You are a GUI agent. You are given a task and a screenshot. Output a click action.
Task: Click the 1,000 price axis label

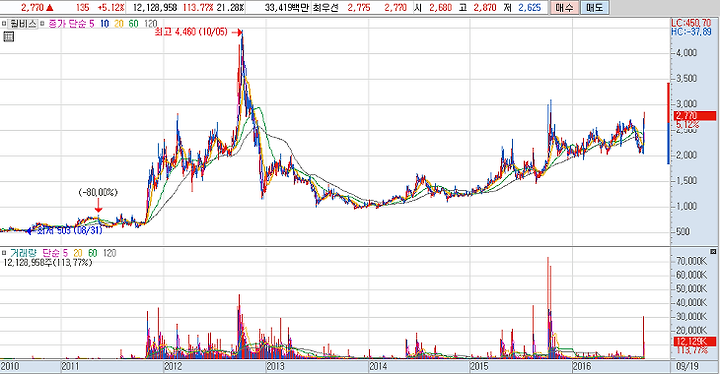686,206
